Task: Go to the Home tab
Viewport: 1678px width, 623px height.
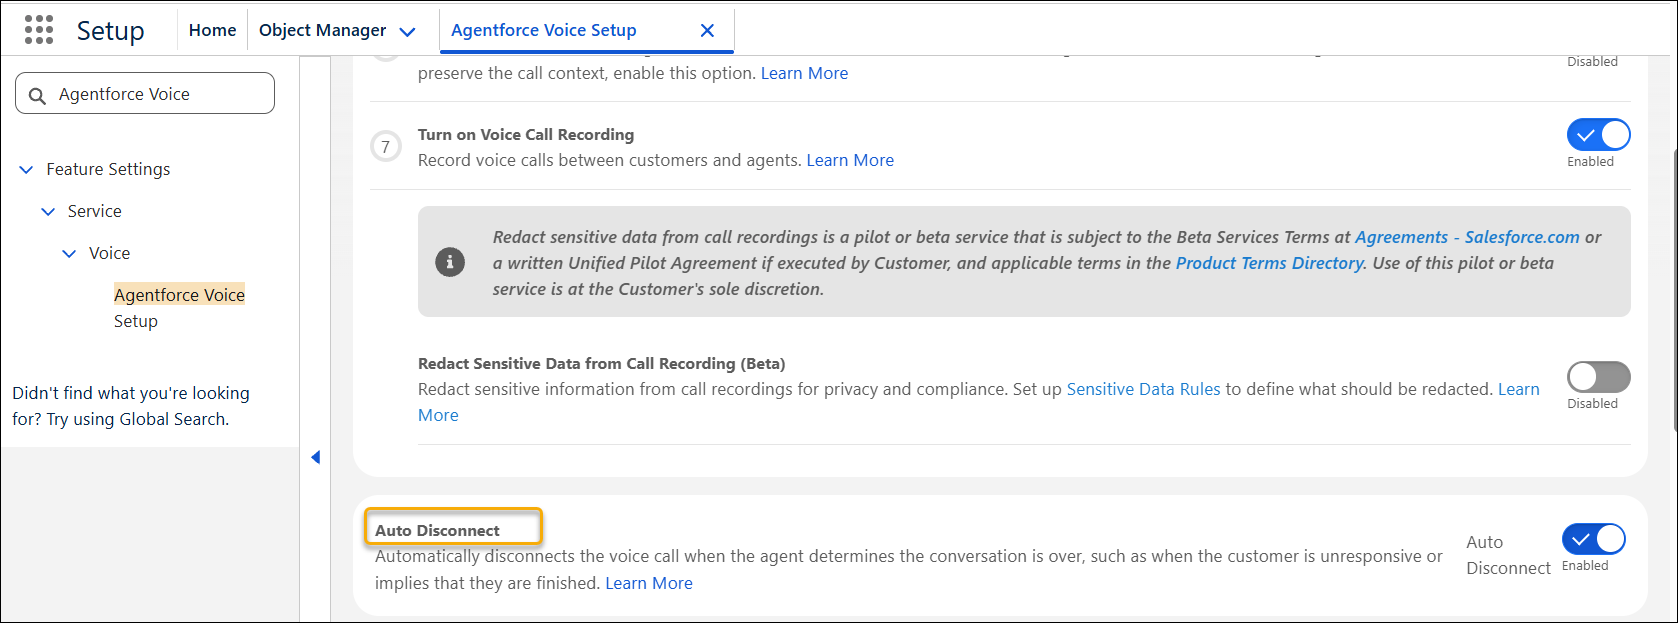Action: click(x=212, y=30)
